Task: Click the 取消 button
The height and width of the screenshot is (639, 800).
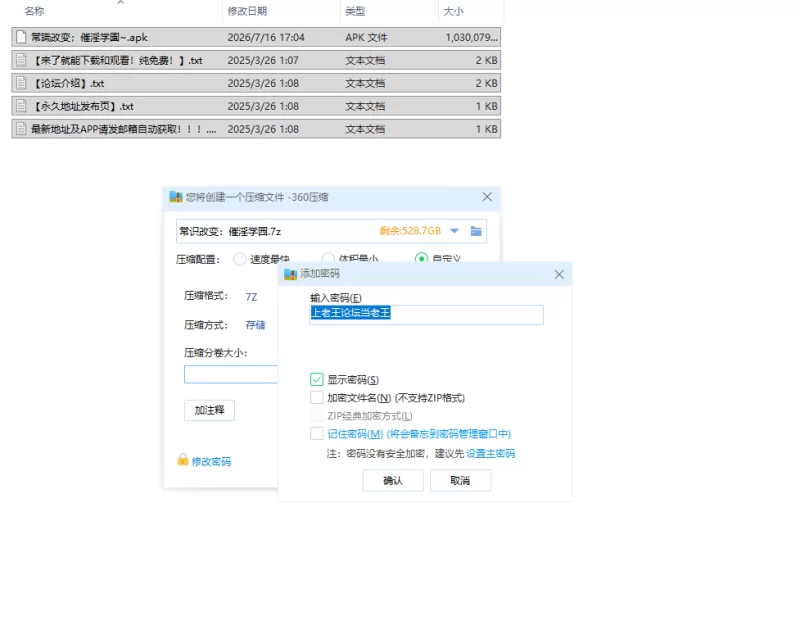Action: (x=460, y=480)
